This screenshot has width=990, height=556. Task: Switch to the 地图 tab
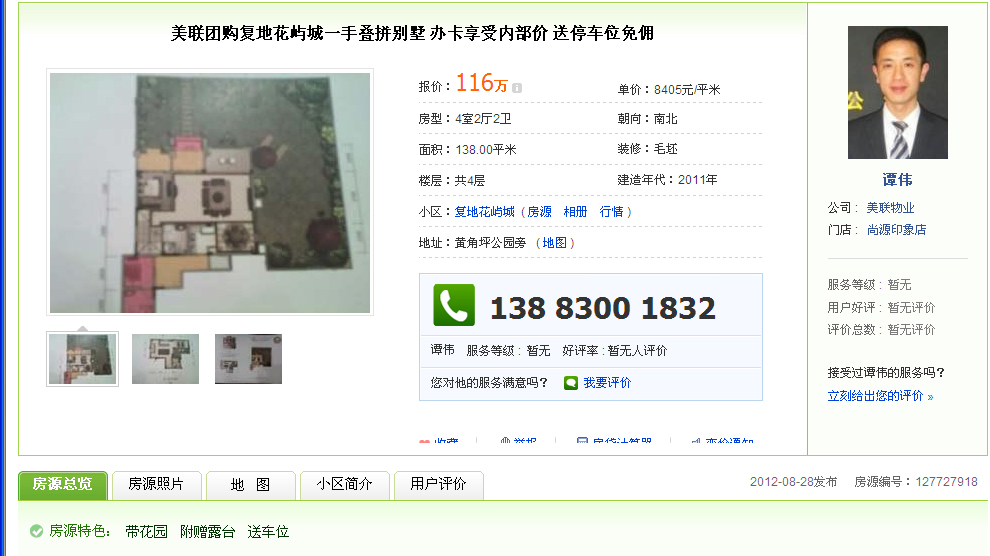pyautogui.click(x=250, y=485)
